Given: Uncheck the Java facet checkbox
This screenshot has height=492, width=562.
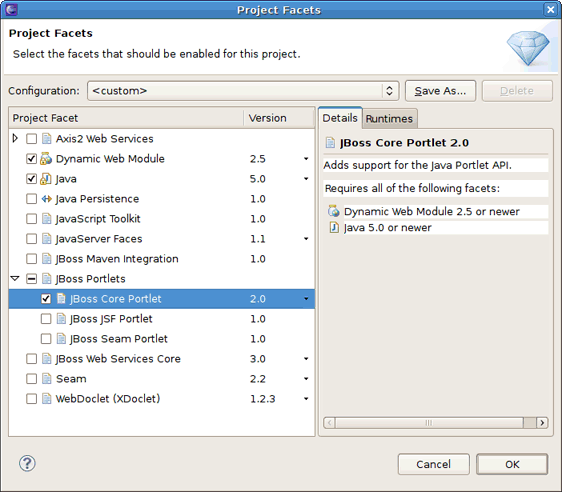Looking at the screenshot, I should click(32, 178).
